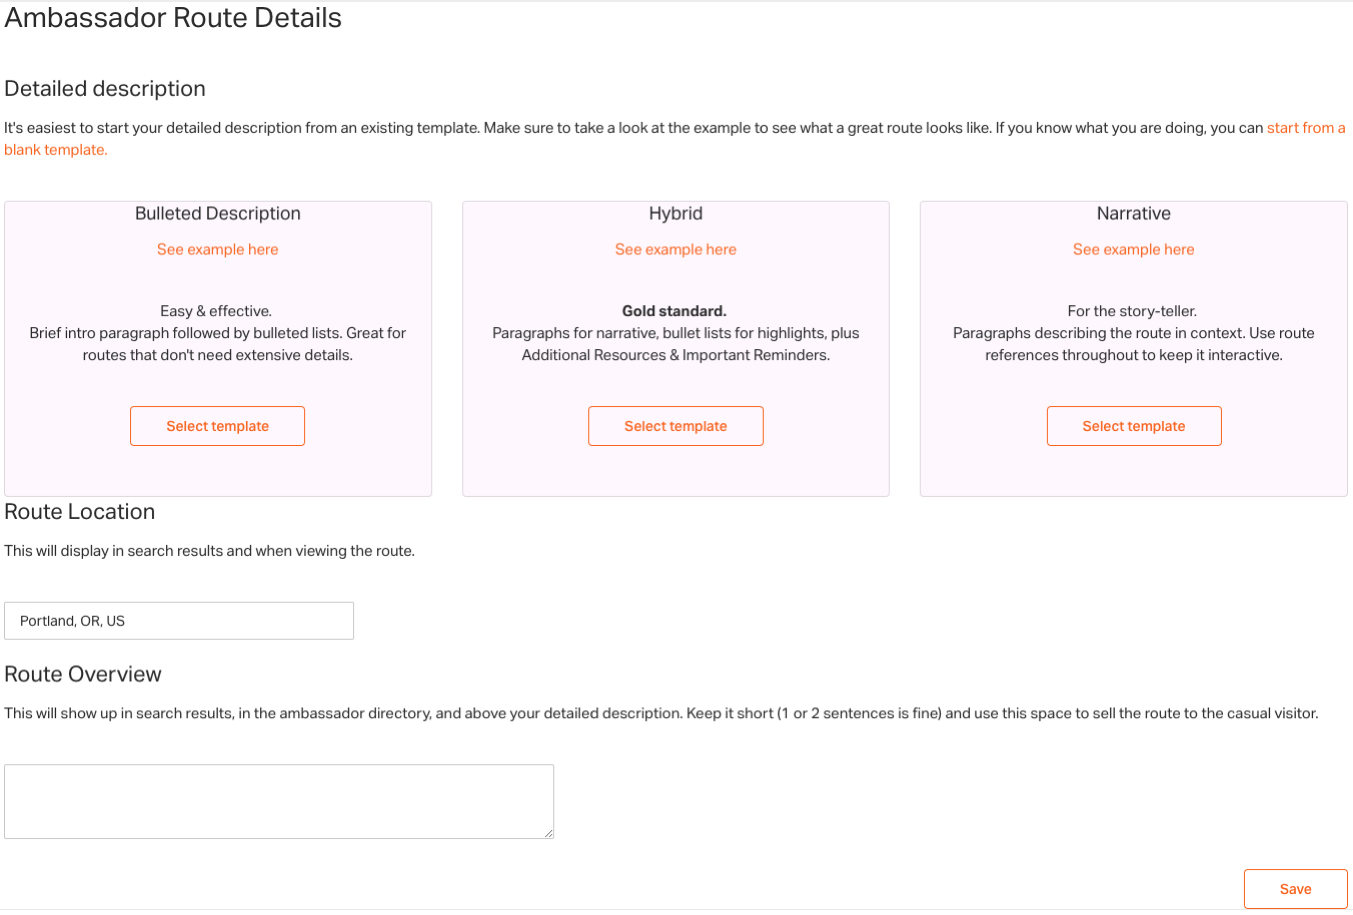
Task: Open the 'start from a blank template' link
Action: (x=1305, y=128)
